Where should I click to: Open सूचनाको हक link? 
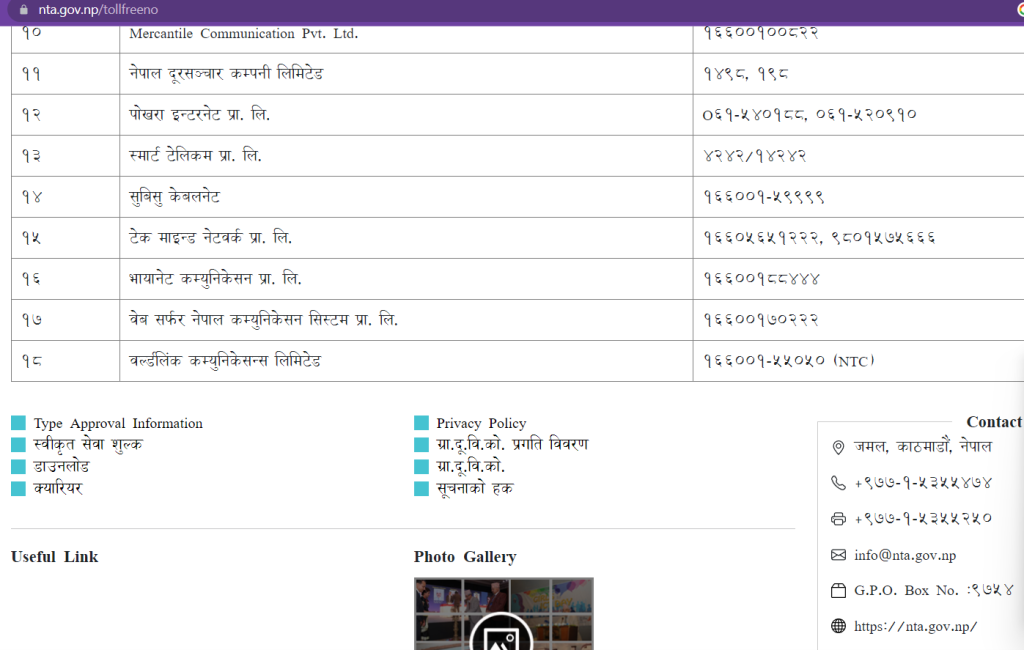pyautogui.click(x=475, y=488)
